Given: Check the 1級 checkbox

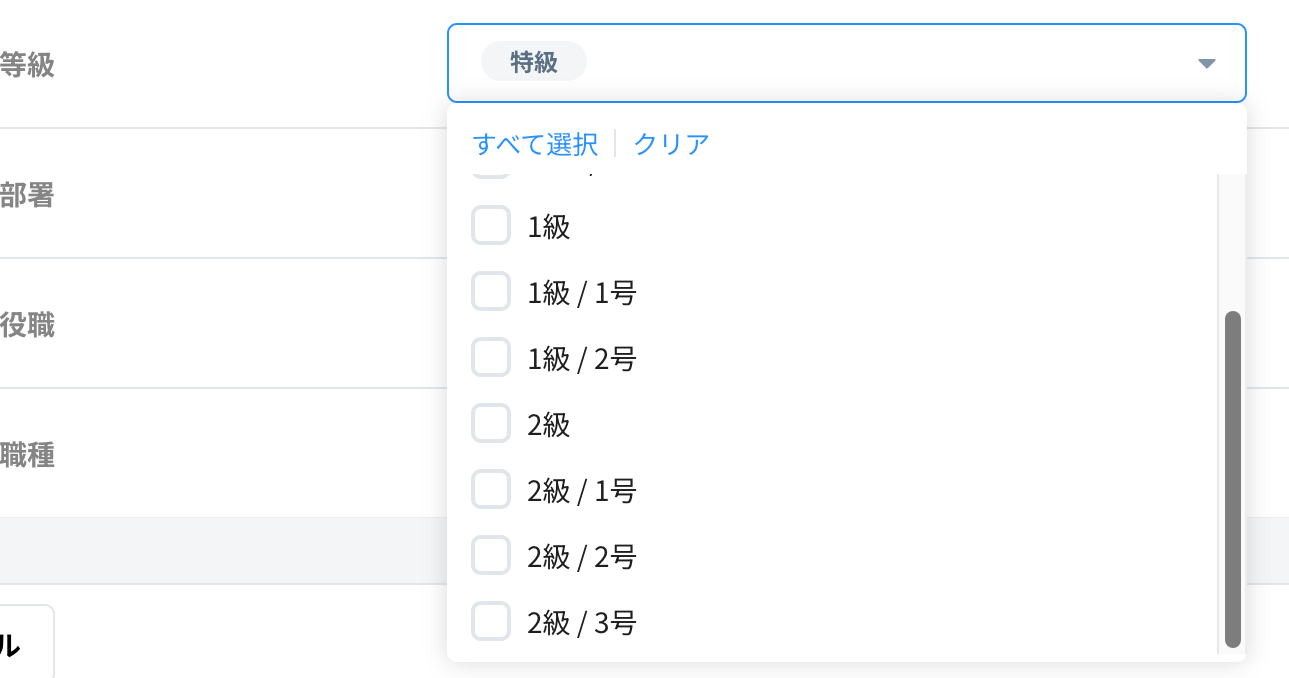Looking at the screenshot, I should click(491, 226).
